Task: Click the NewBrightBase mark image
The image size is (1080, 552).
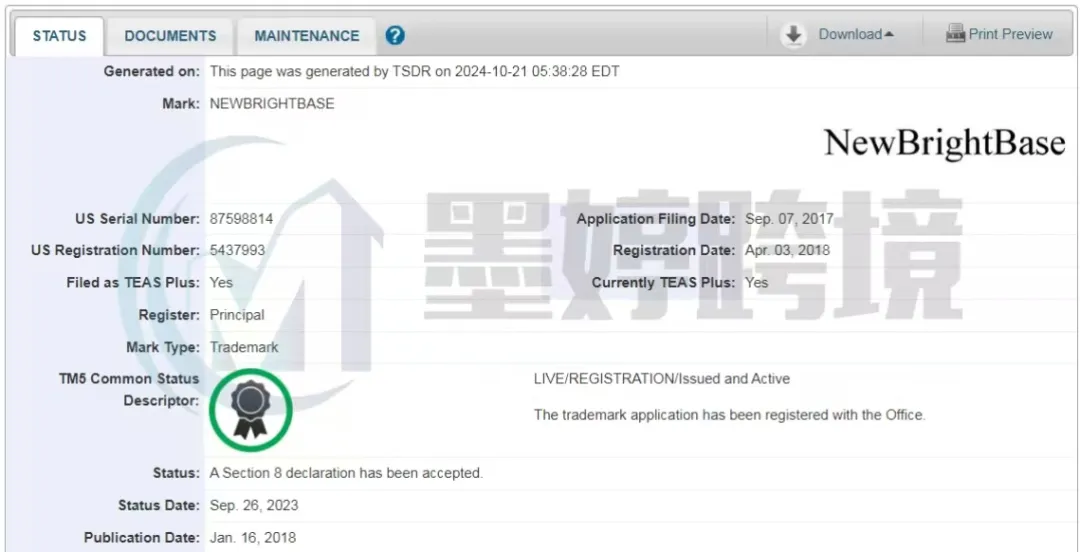Action: pos(944,143)
